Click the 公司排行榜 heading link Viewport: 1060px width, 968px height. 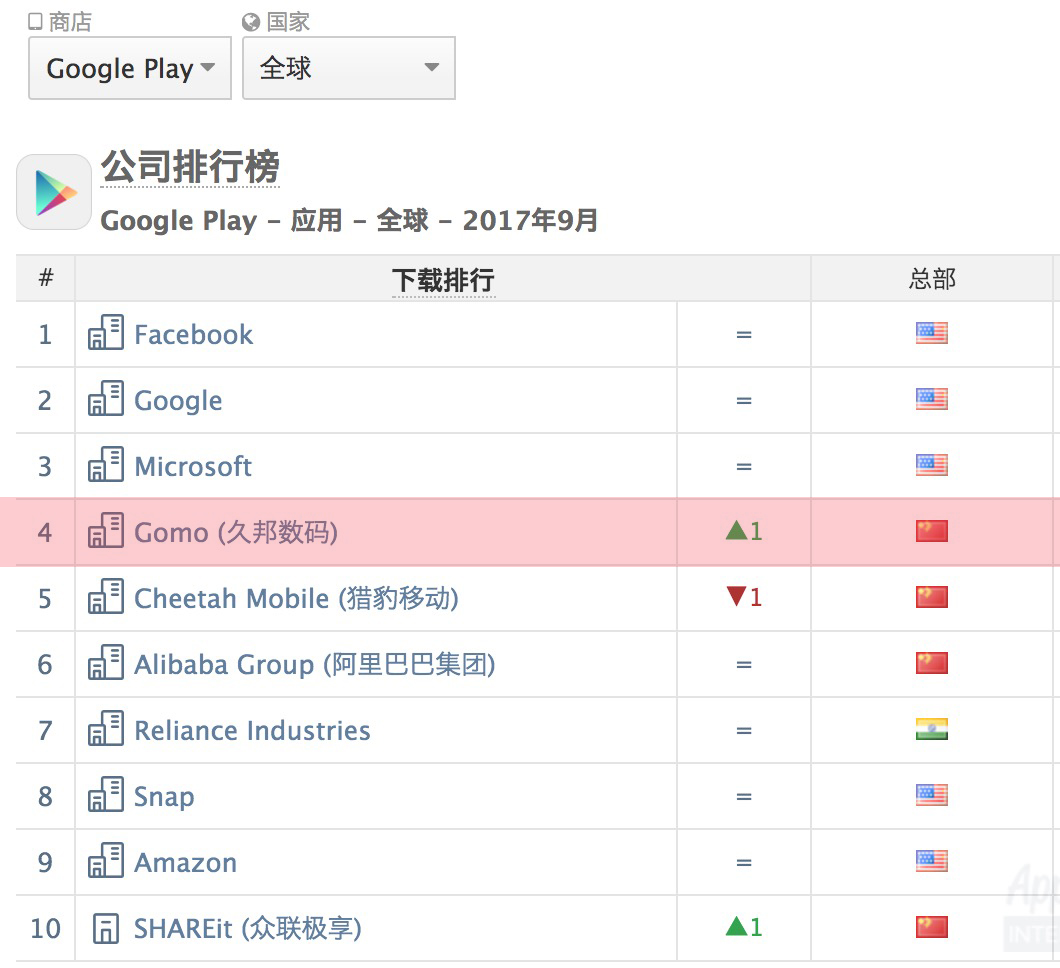coord(190,166)
